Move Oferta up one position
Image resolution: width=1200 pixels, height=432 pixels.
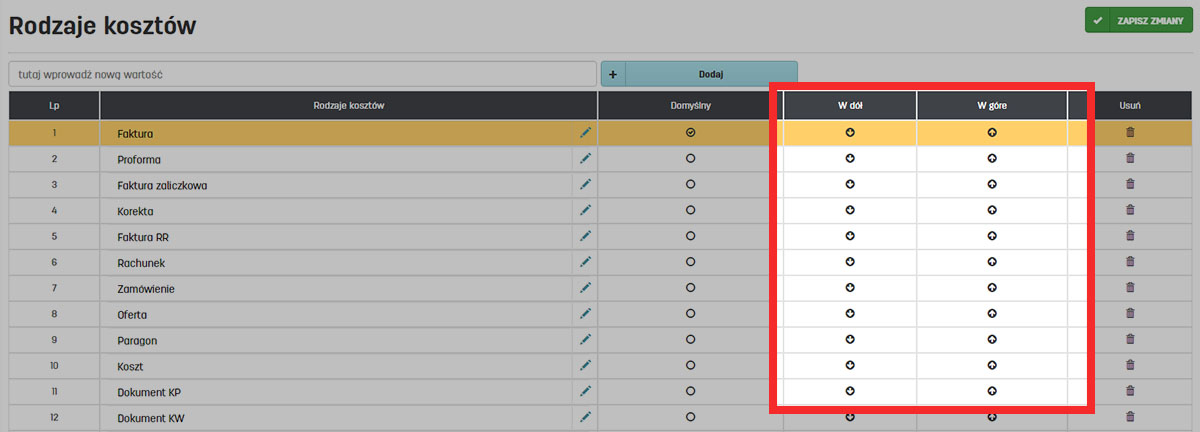(x=992, y=314)
